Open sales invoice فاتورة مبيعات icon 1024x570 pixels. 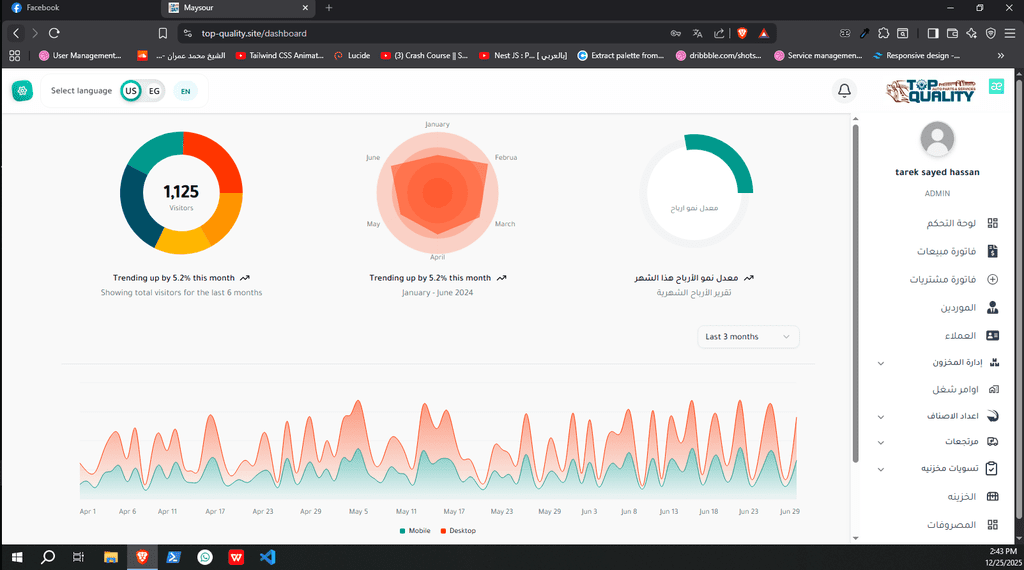pos(992,251)
